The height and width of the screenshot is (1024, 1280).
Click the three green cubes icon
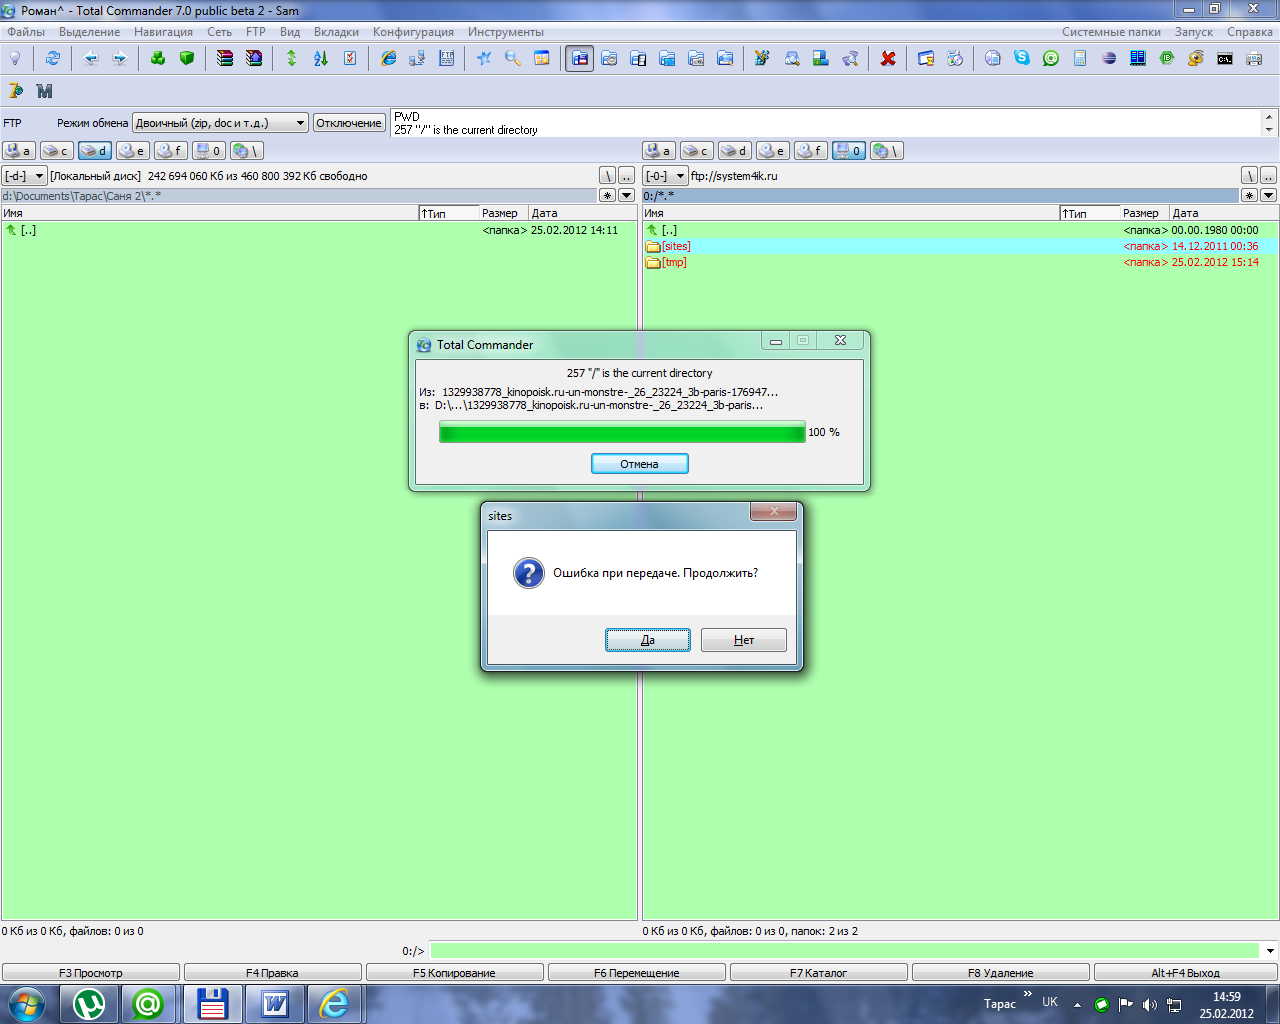click(x=158, y=58)
